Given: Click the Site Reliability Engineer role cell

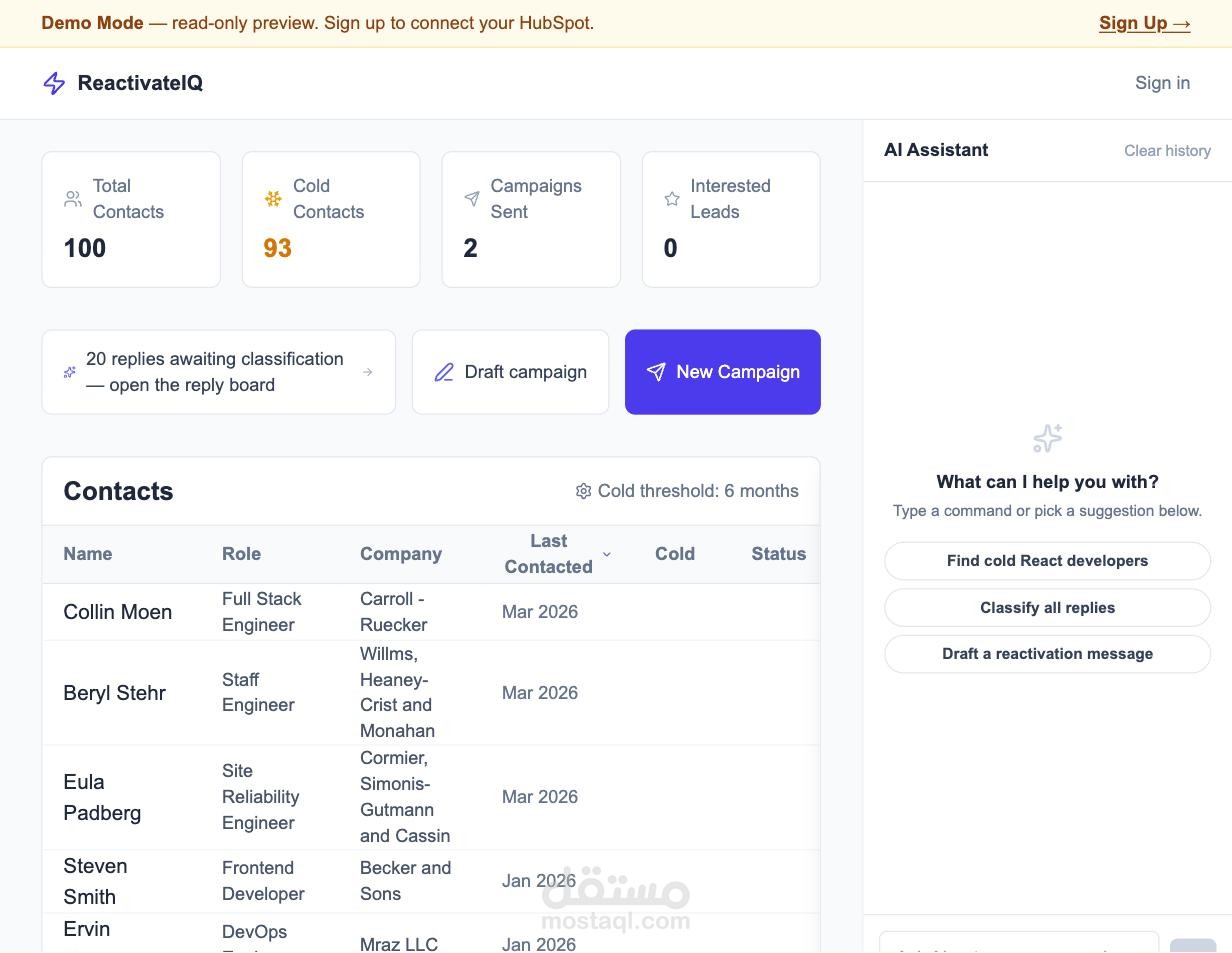Looking at the screenshot, I should click(261, 797).
